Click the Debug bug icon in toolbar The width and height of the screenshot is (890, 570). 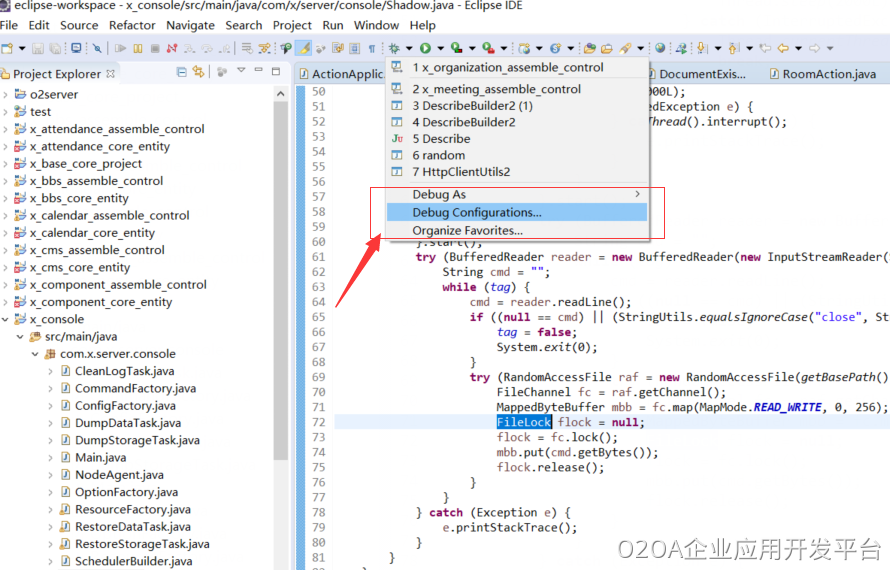click(394, 48)
